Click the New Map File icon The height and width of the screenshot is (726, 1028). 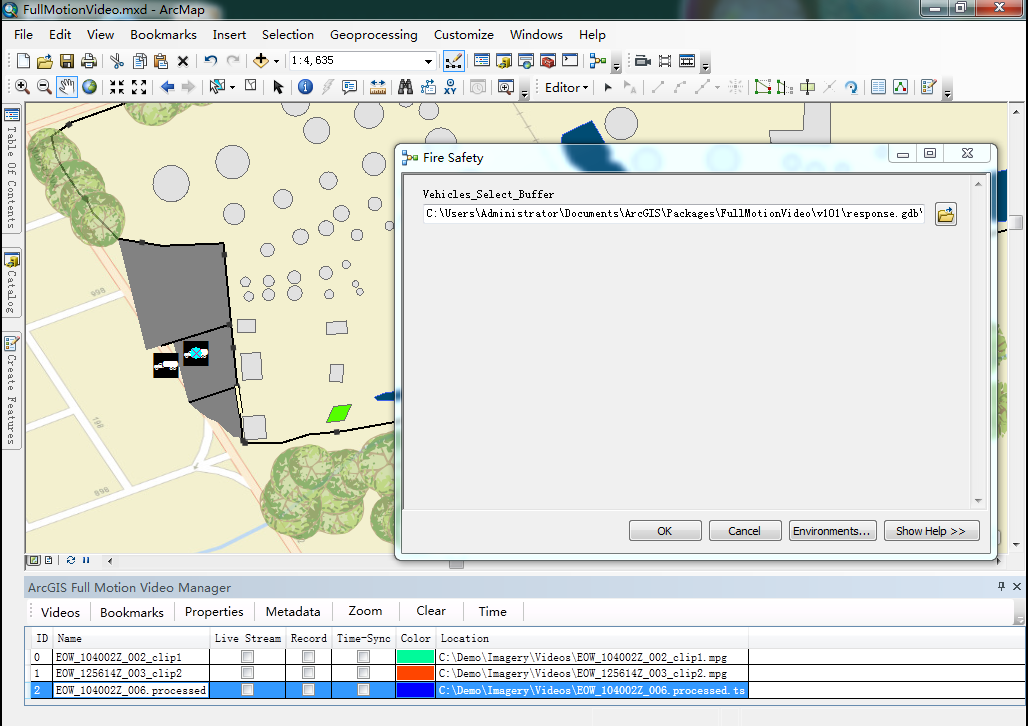[x=23, y=61]
